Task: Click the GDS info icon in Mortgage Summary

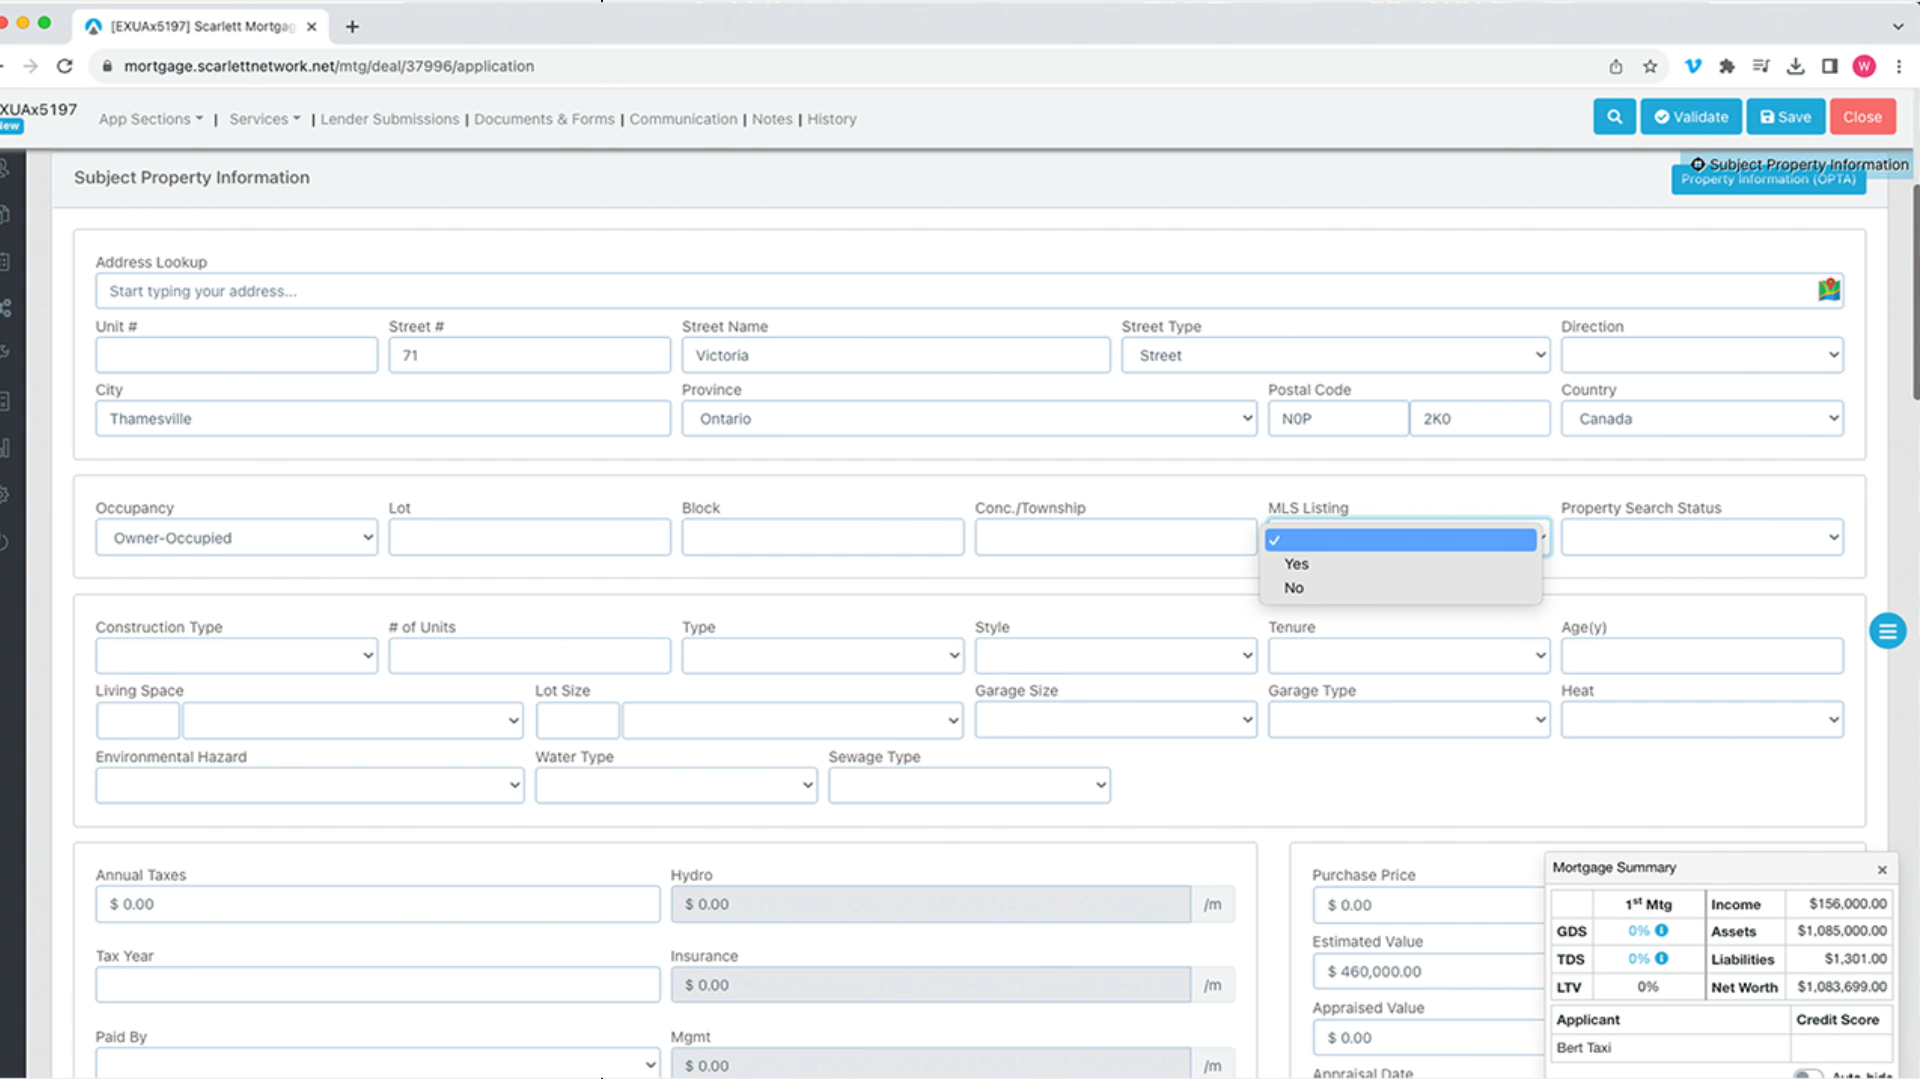Action: [1661, 931]
